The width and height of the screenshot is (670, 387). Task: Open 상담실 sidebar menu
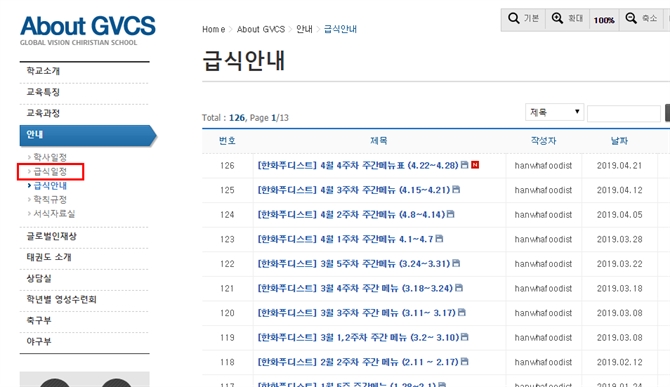(x=39, y=279)
